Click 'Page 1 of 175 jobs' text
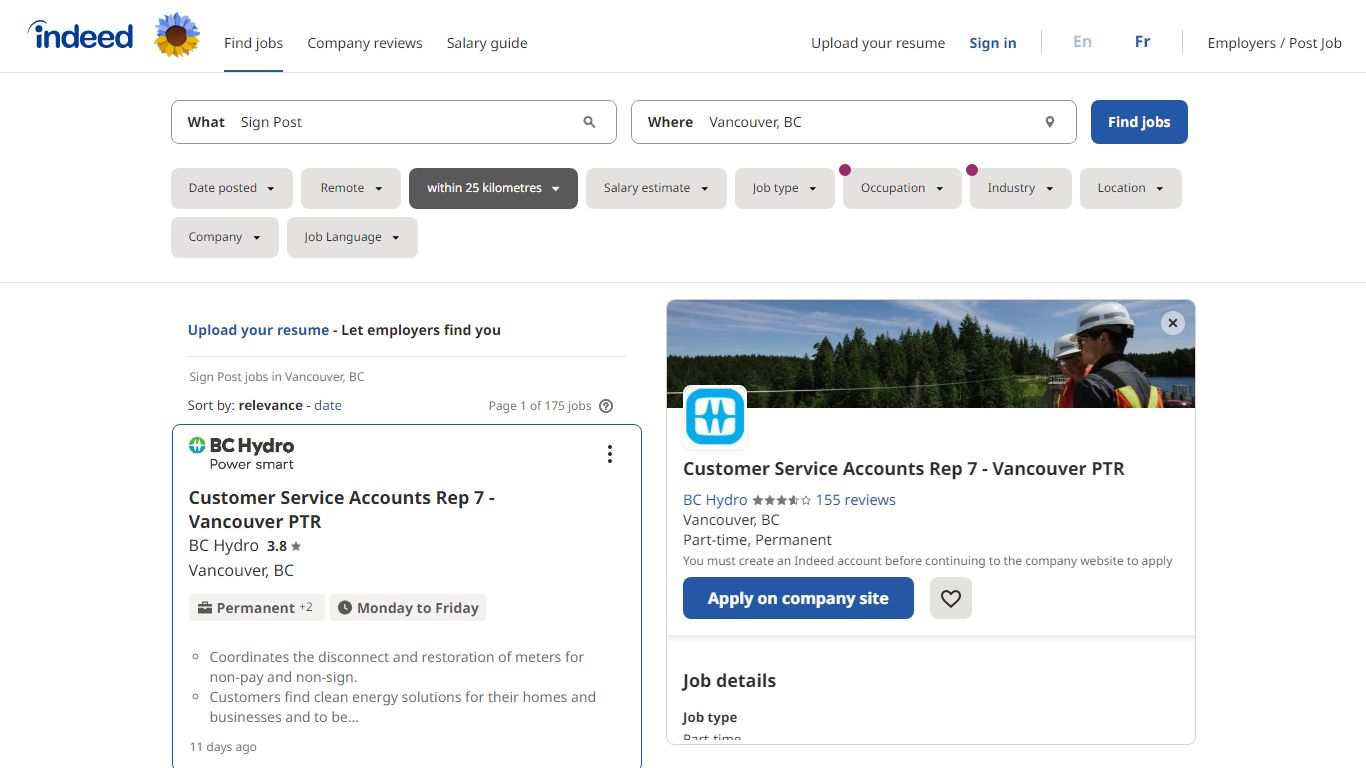1366x768 pixels. pos(540,406)
